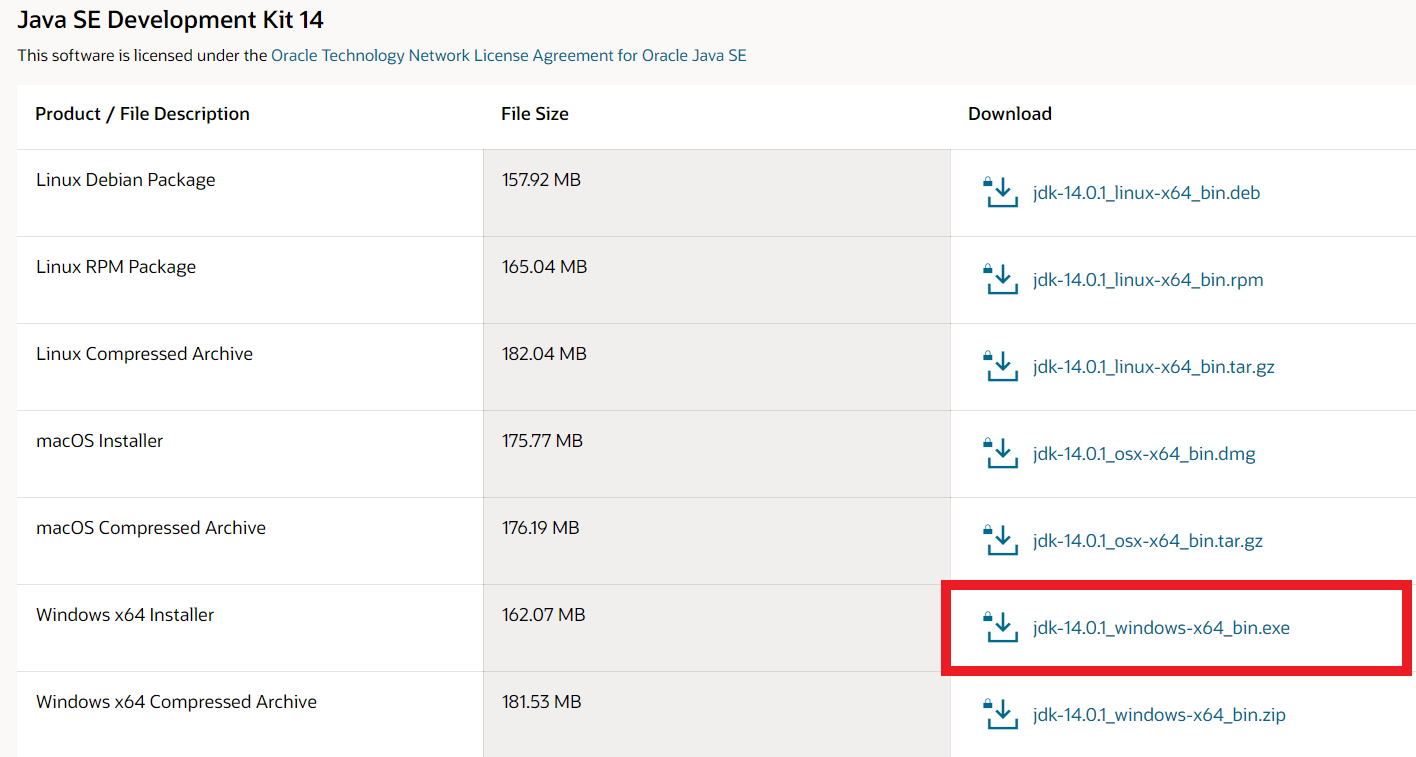Image resolution: width=1416 pixels, height=757 pixels.
Task: Select the macOS Installer row label
Action: 99,441
